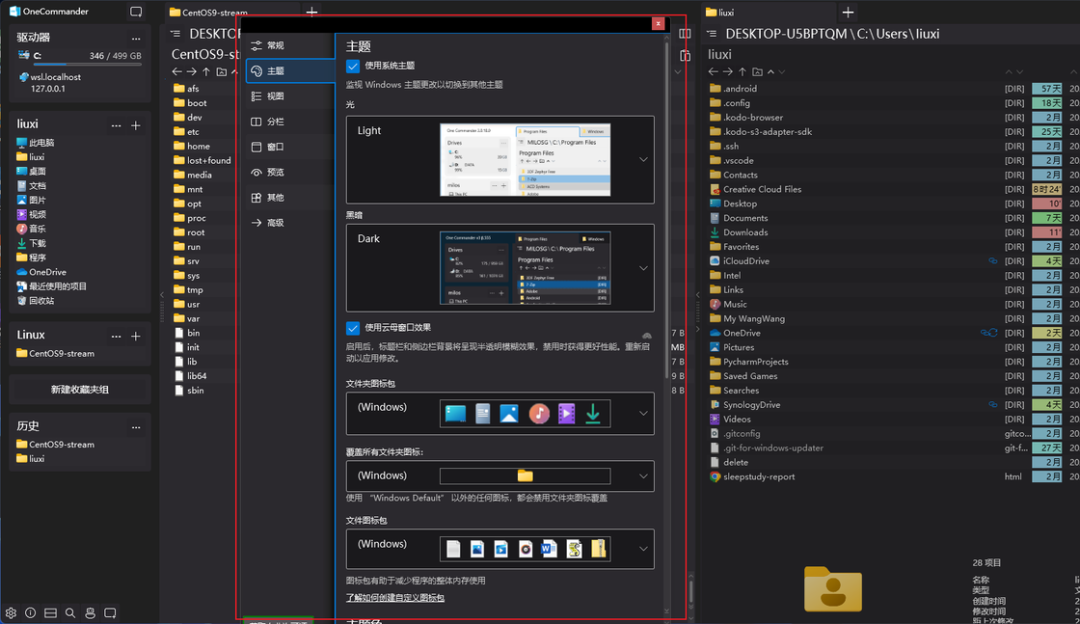1080x624 pixels.
Task: Click the tabs icon in OneCommander title bar
Action: [x=136, y=10]
